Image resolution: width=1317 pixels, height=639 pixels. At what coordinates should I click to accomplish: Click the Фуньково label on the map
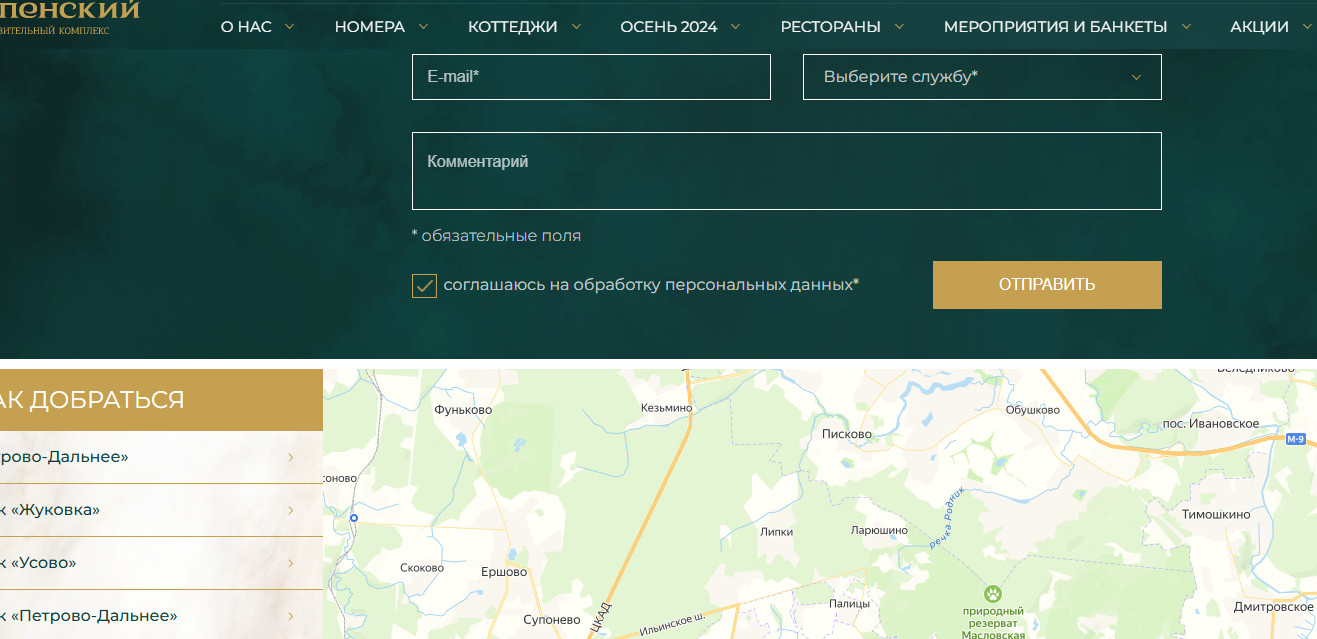pyautogui.click(x=463, y=410)
